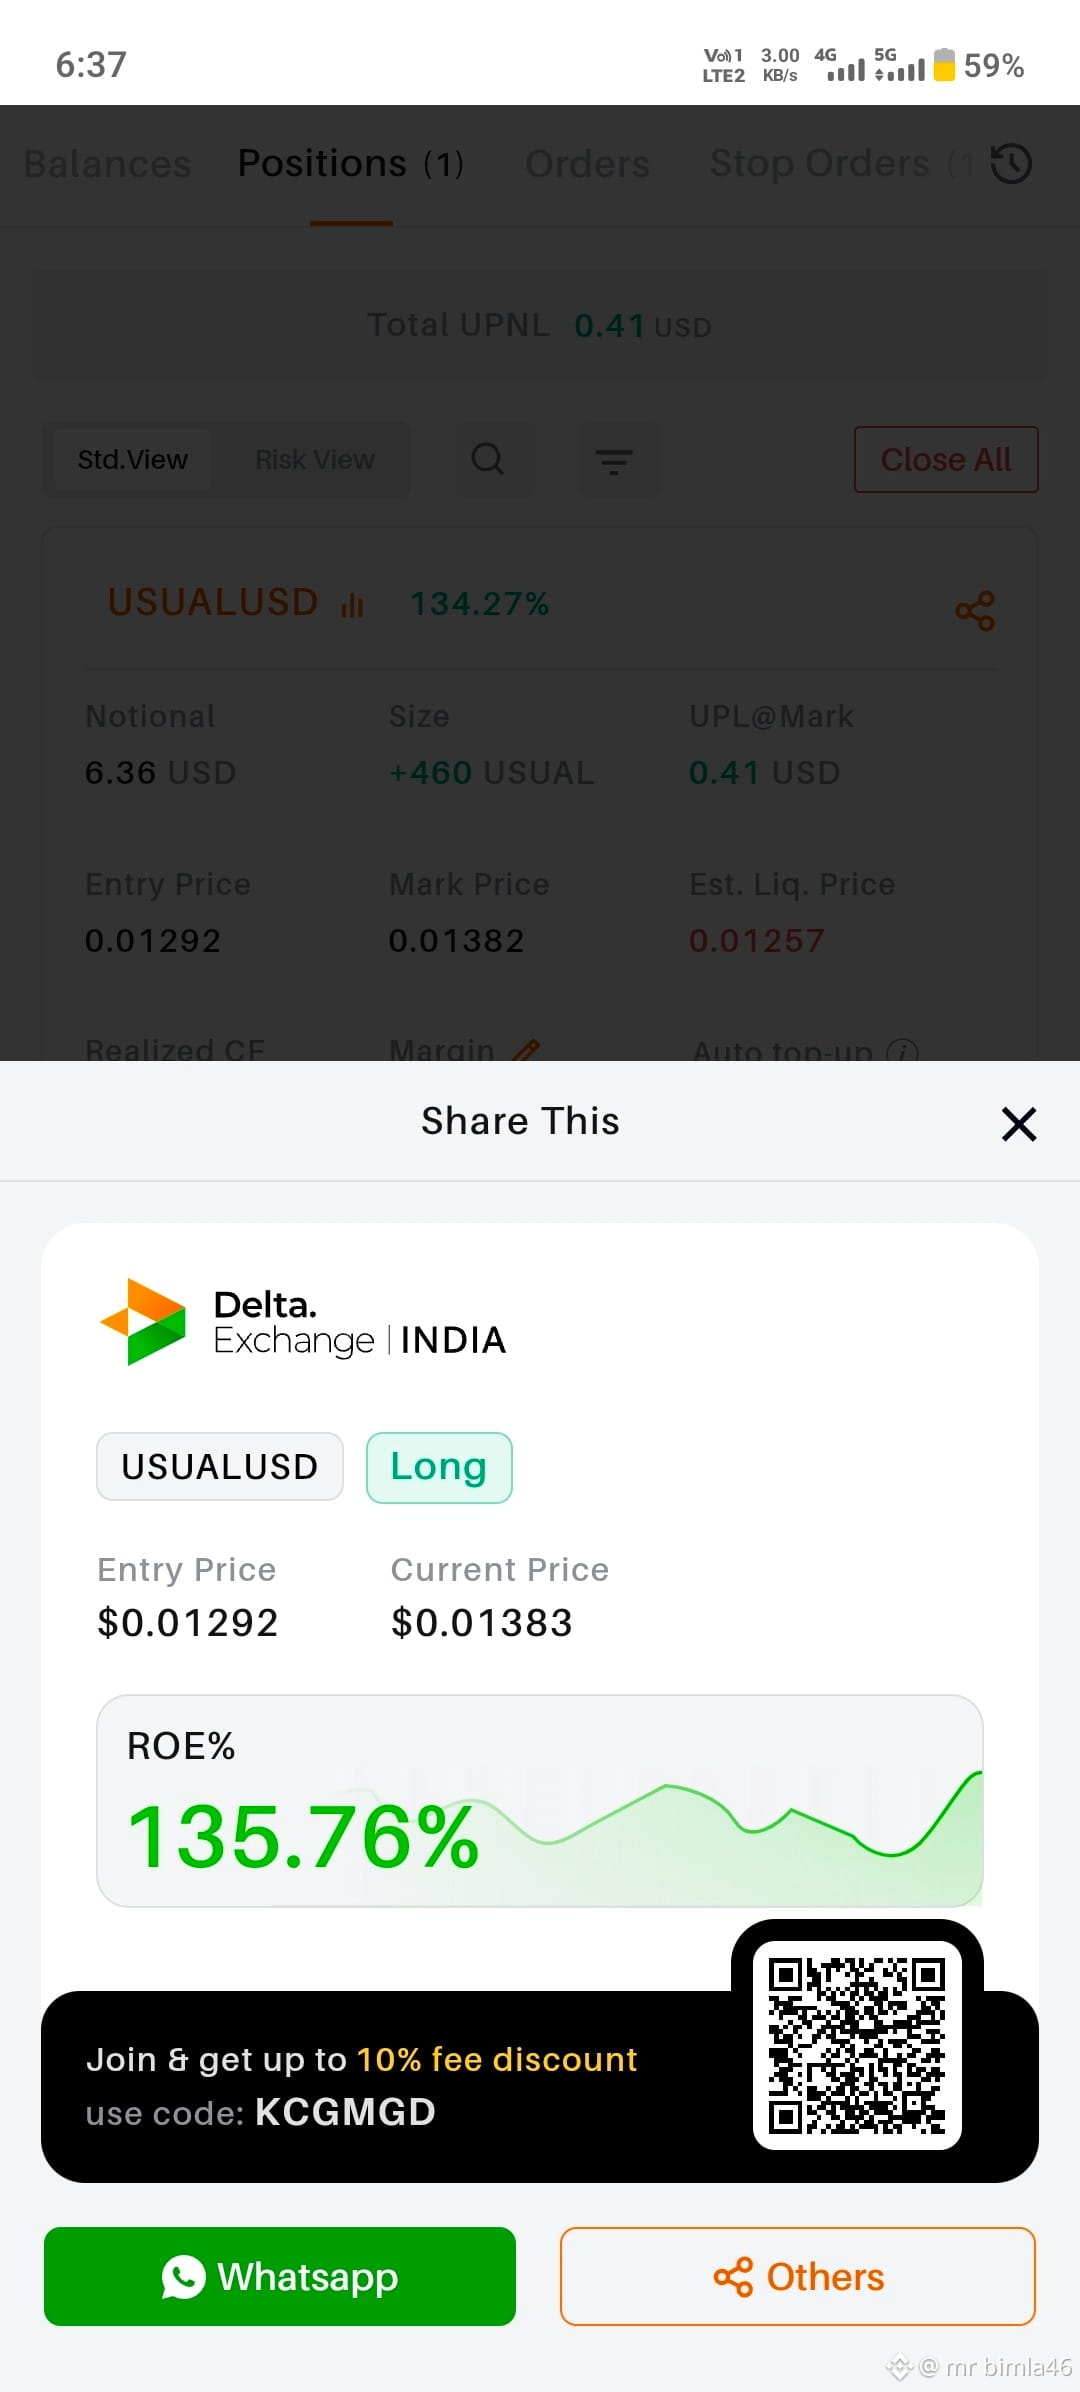Switch to Std.View mode
Viewport: 1080px width, 2392px height.
[x=133, y=460]
